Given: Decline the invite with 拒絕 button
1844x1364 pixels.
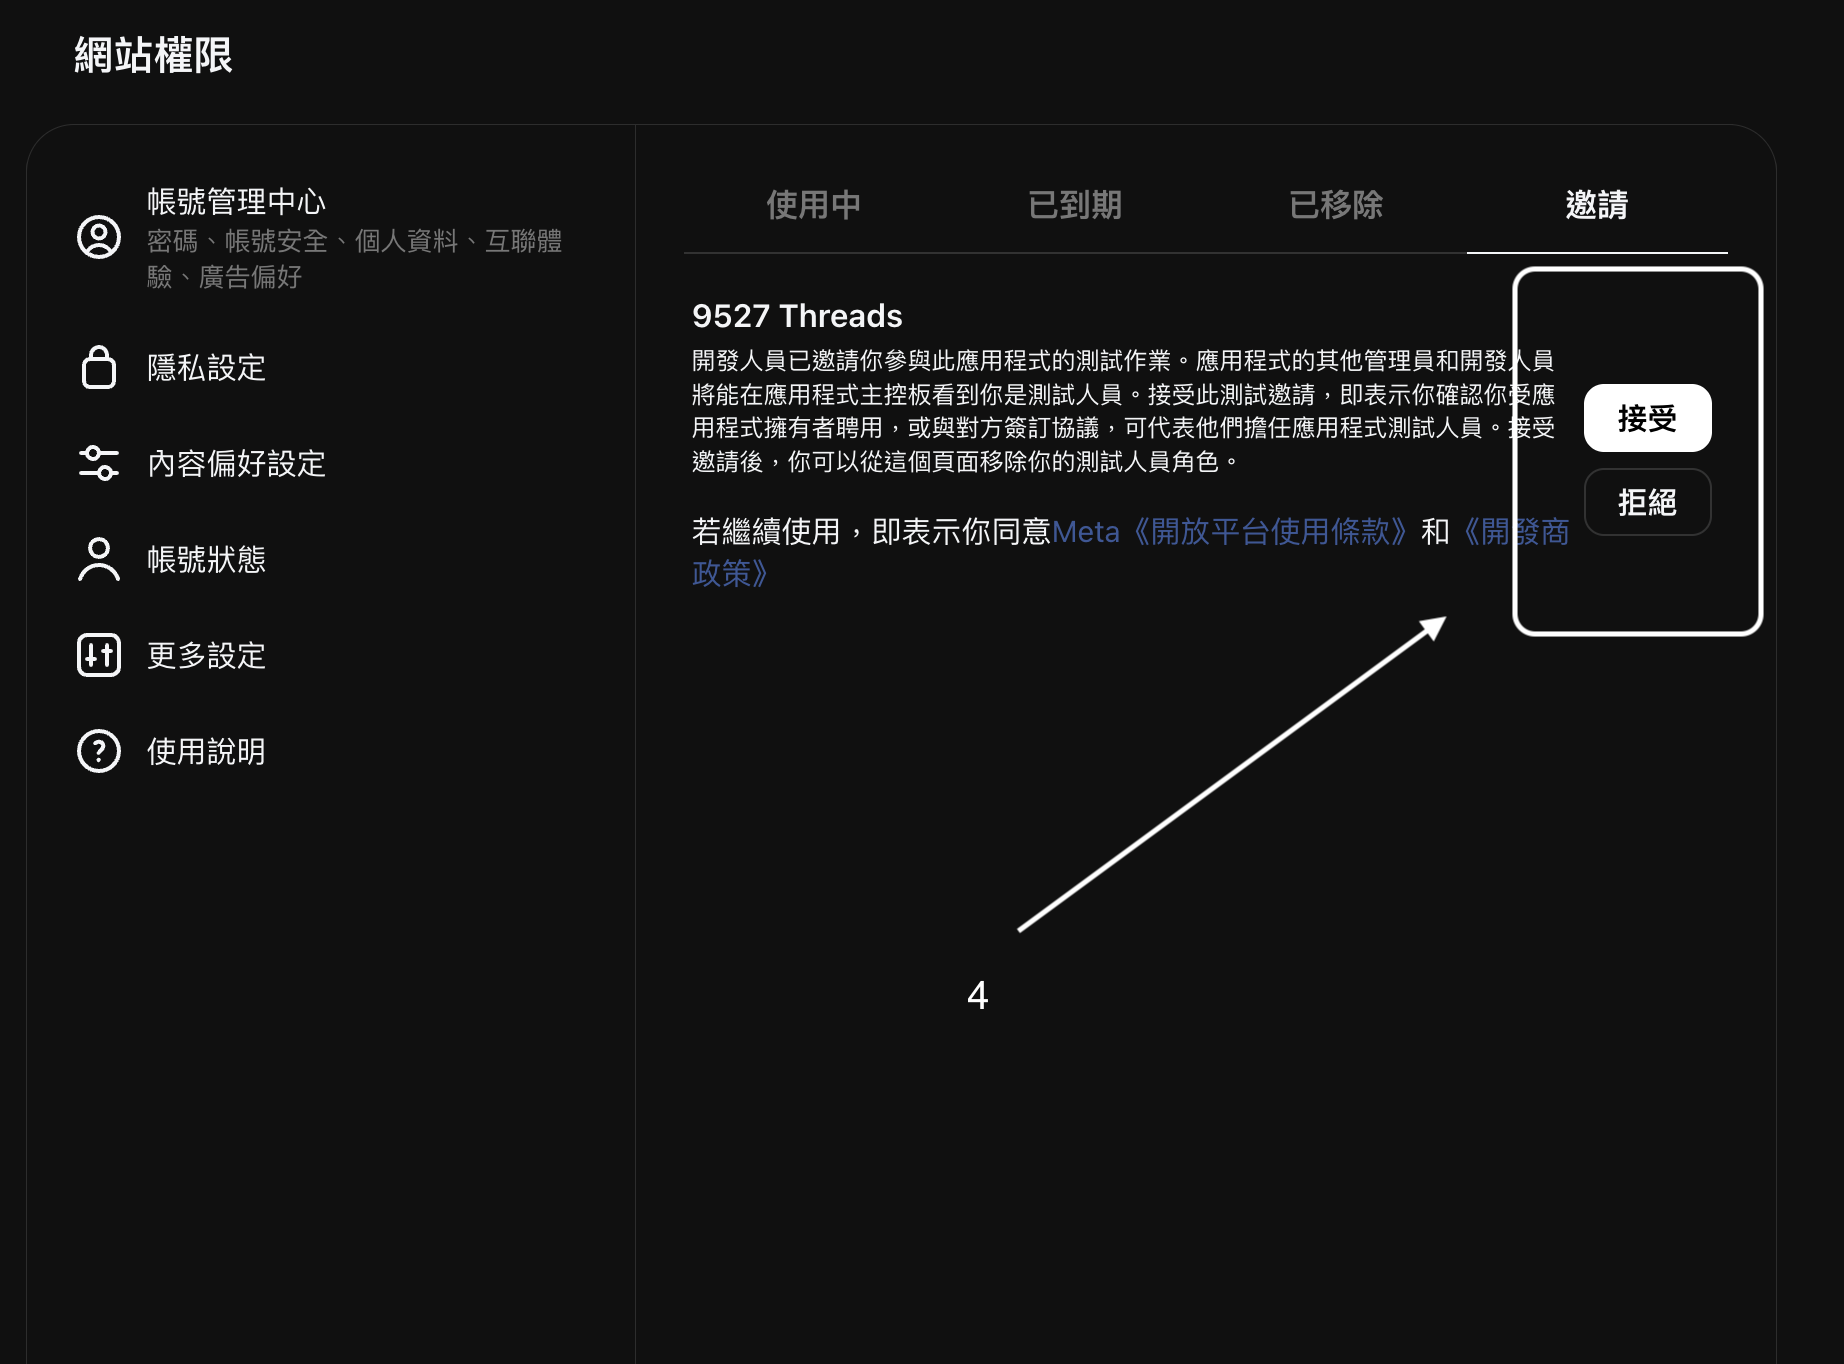Looking at the screenshot, I should (x=1647, y=502).
